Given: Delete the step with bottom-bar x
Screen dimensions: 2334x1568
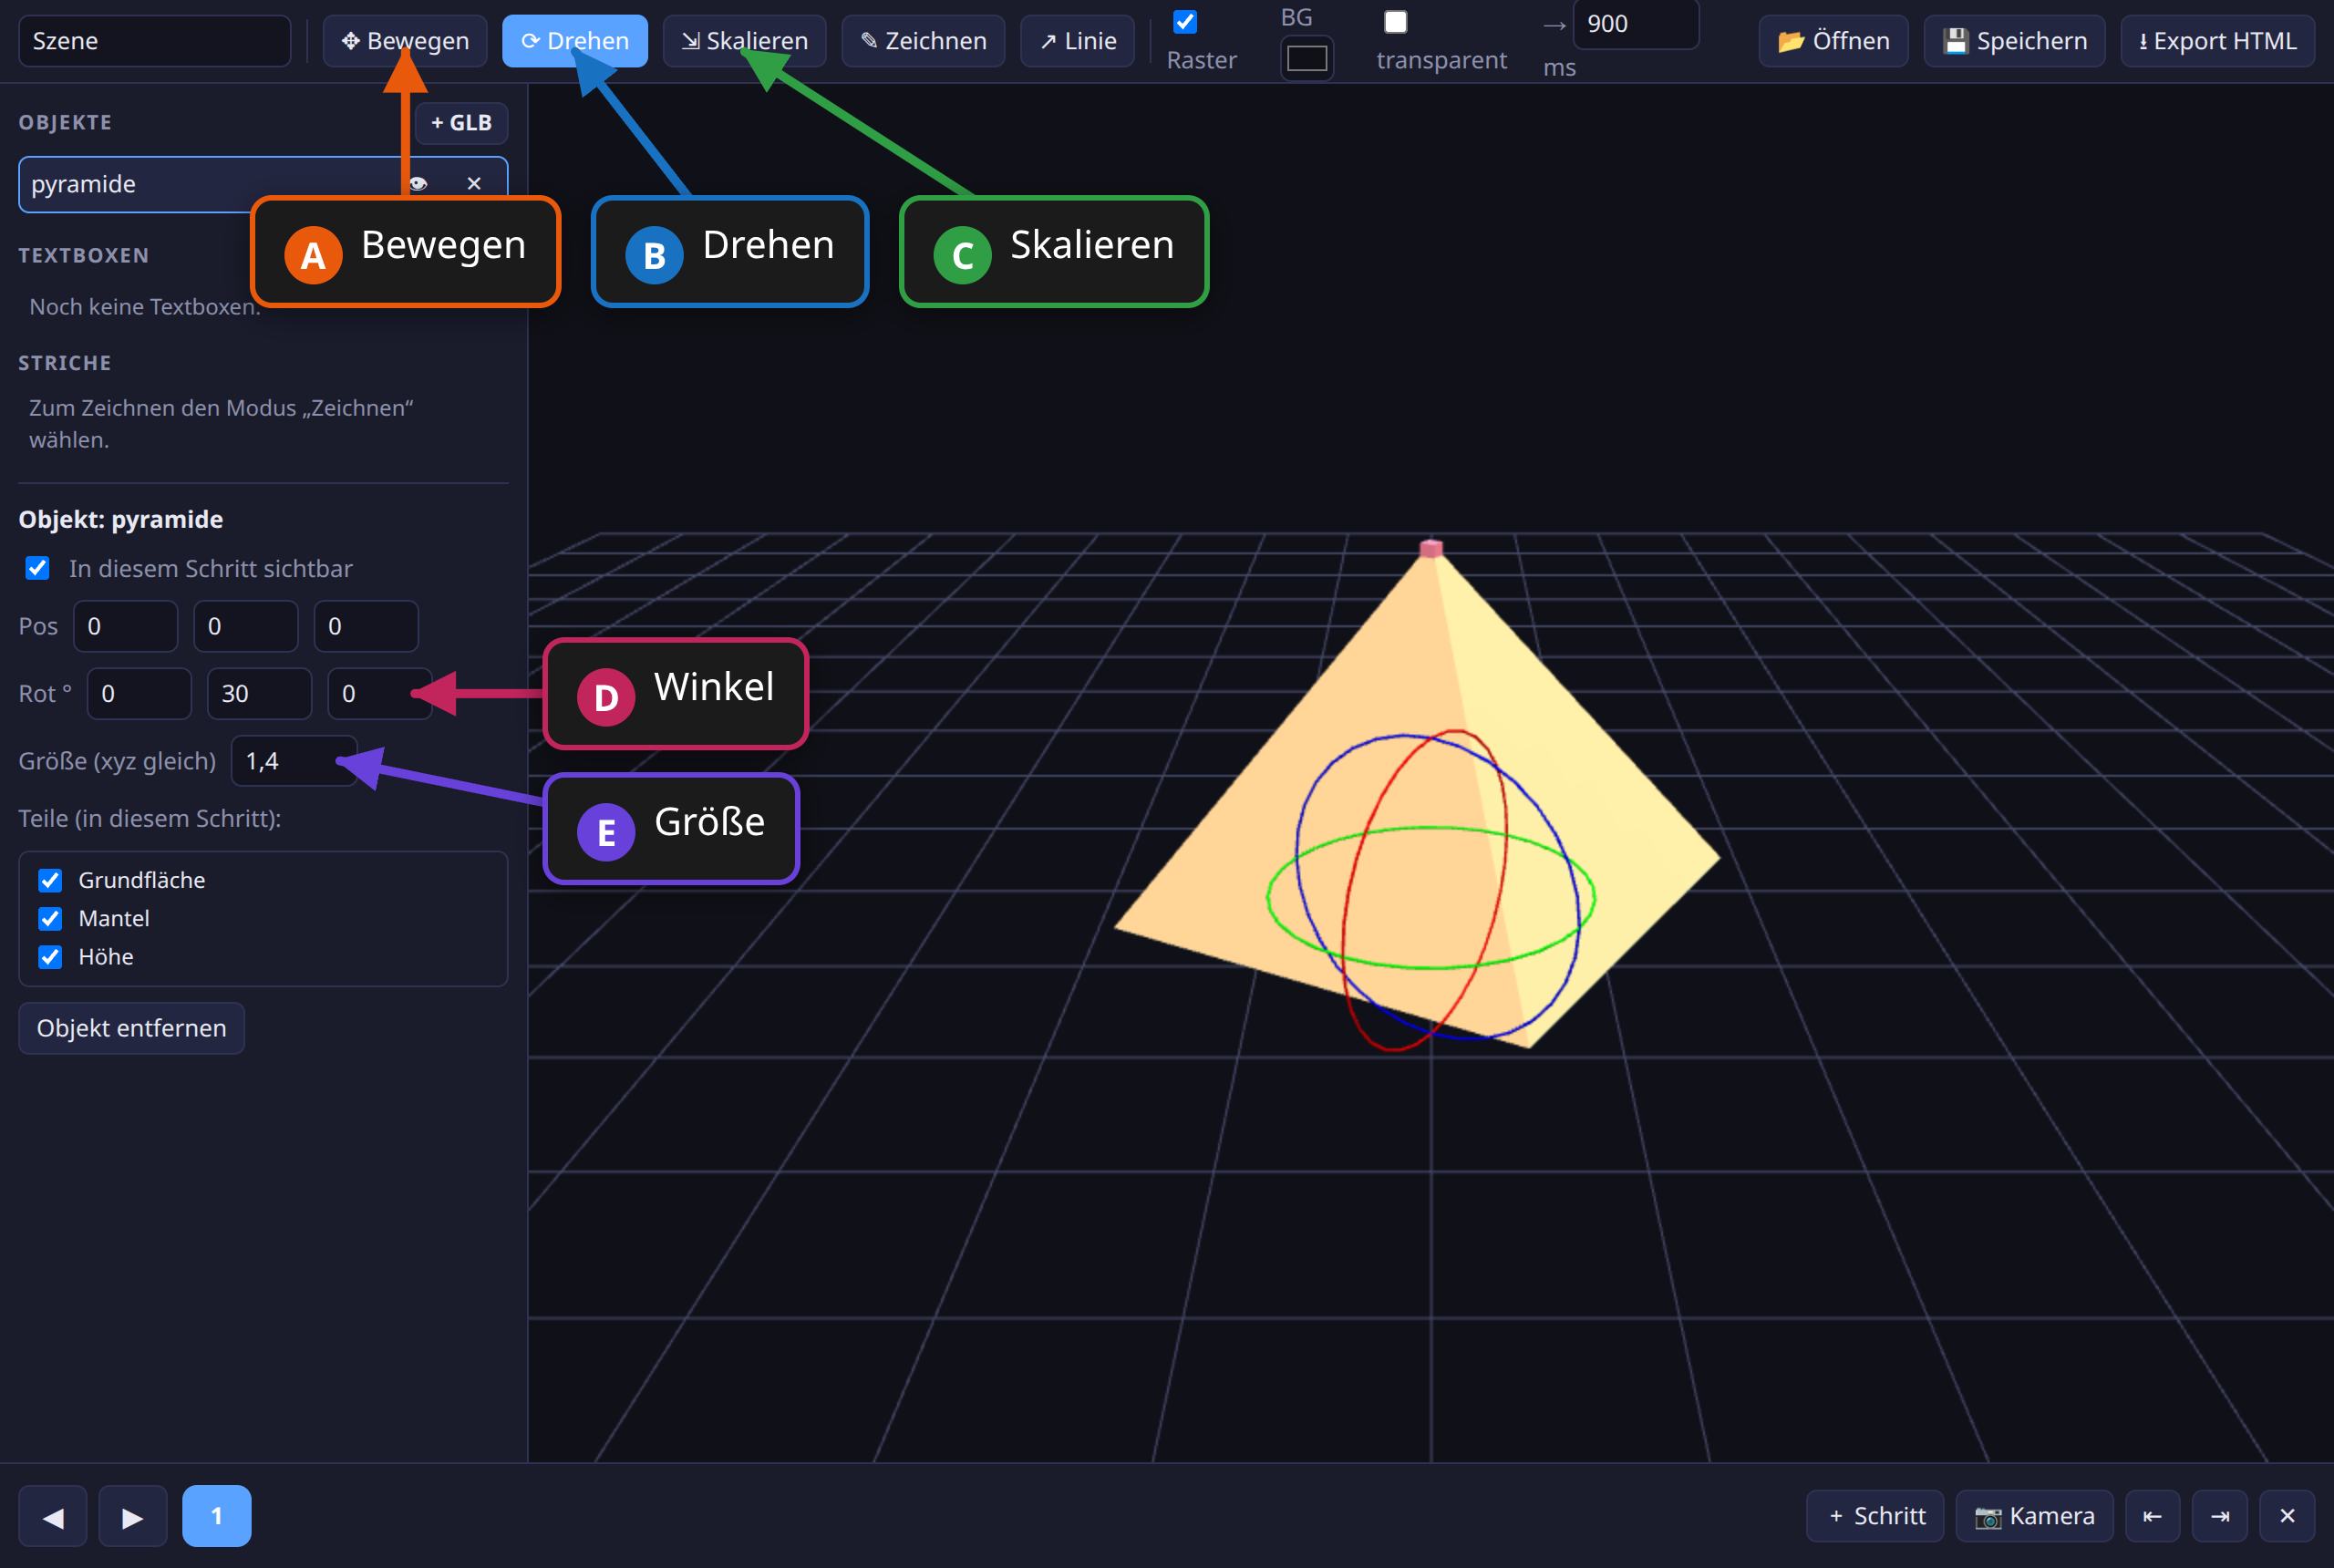Looking at the screenshot, I should click(2286, 1516).
